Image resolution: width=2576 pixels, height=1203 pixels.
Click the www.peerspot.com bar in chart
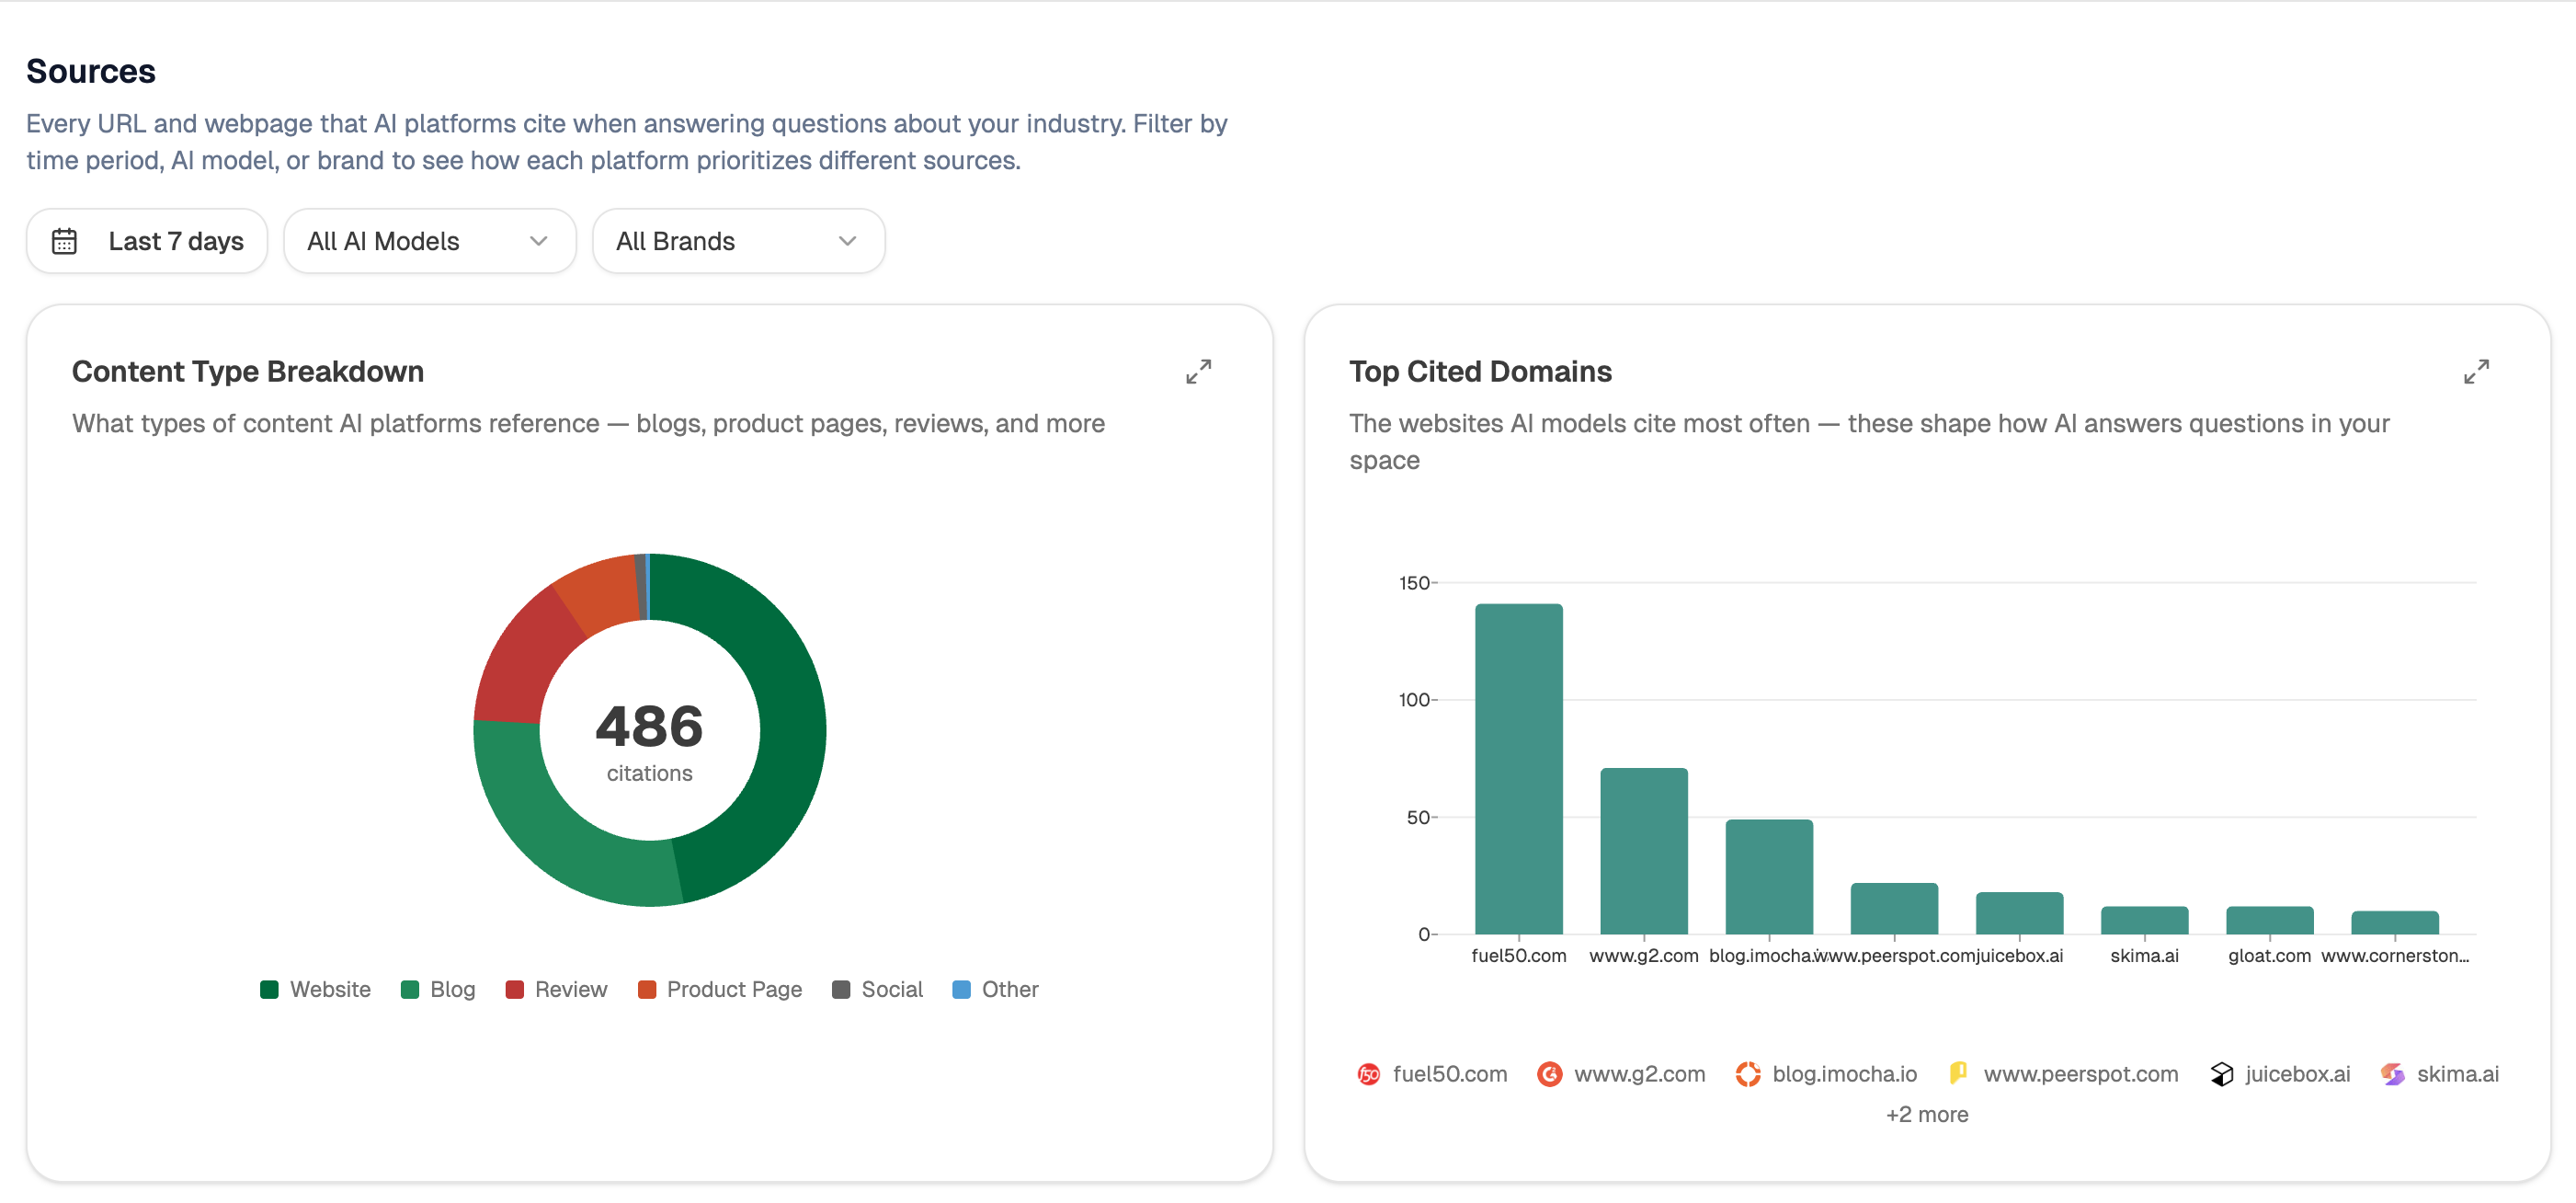[x=1894, y=909]
